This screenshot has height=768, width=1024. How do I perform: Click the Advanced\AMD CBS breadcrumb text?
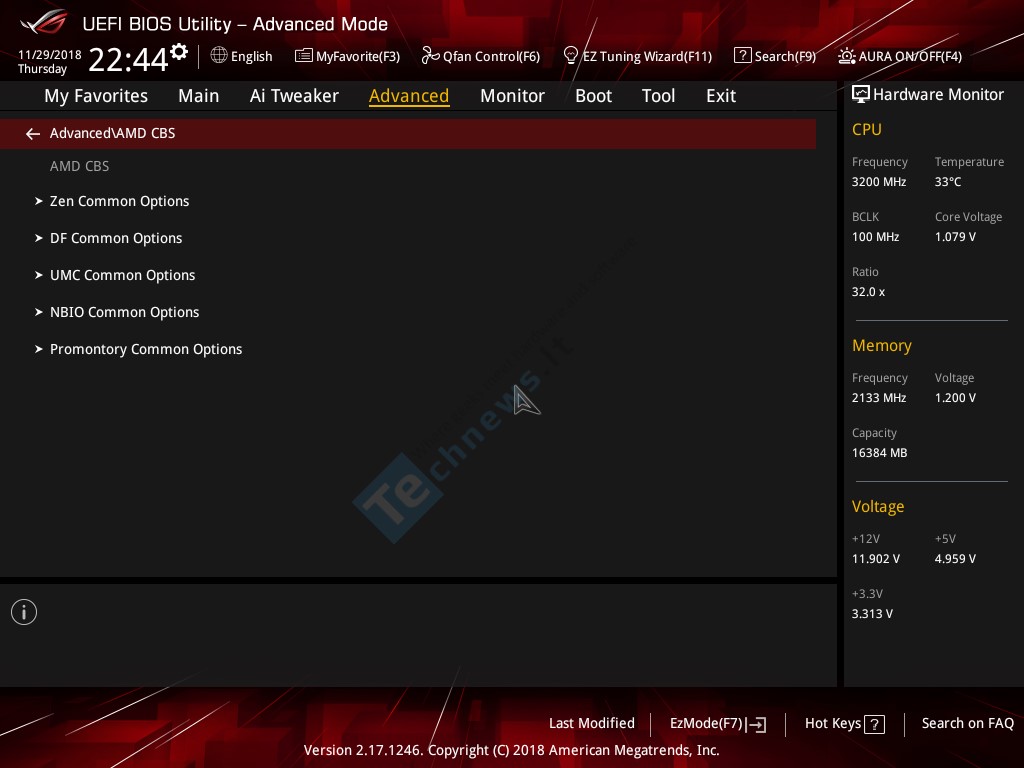click(x=112, y=133)
